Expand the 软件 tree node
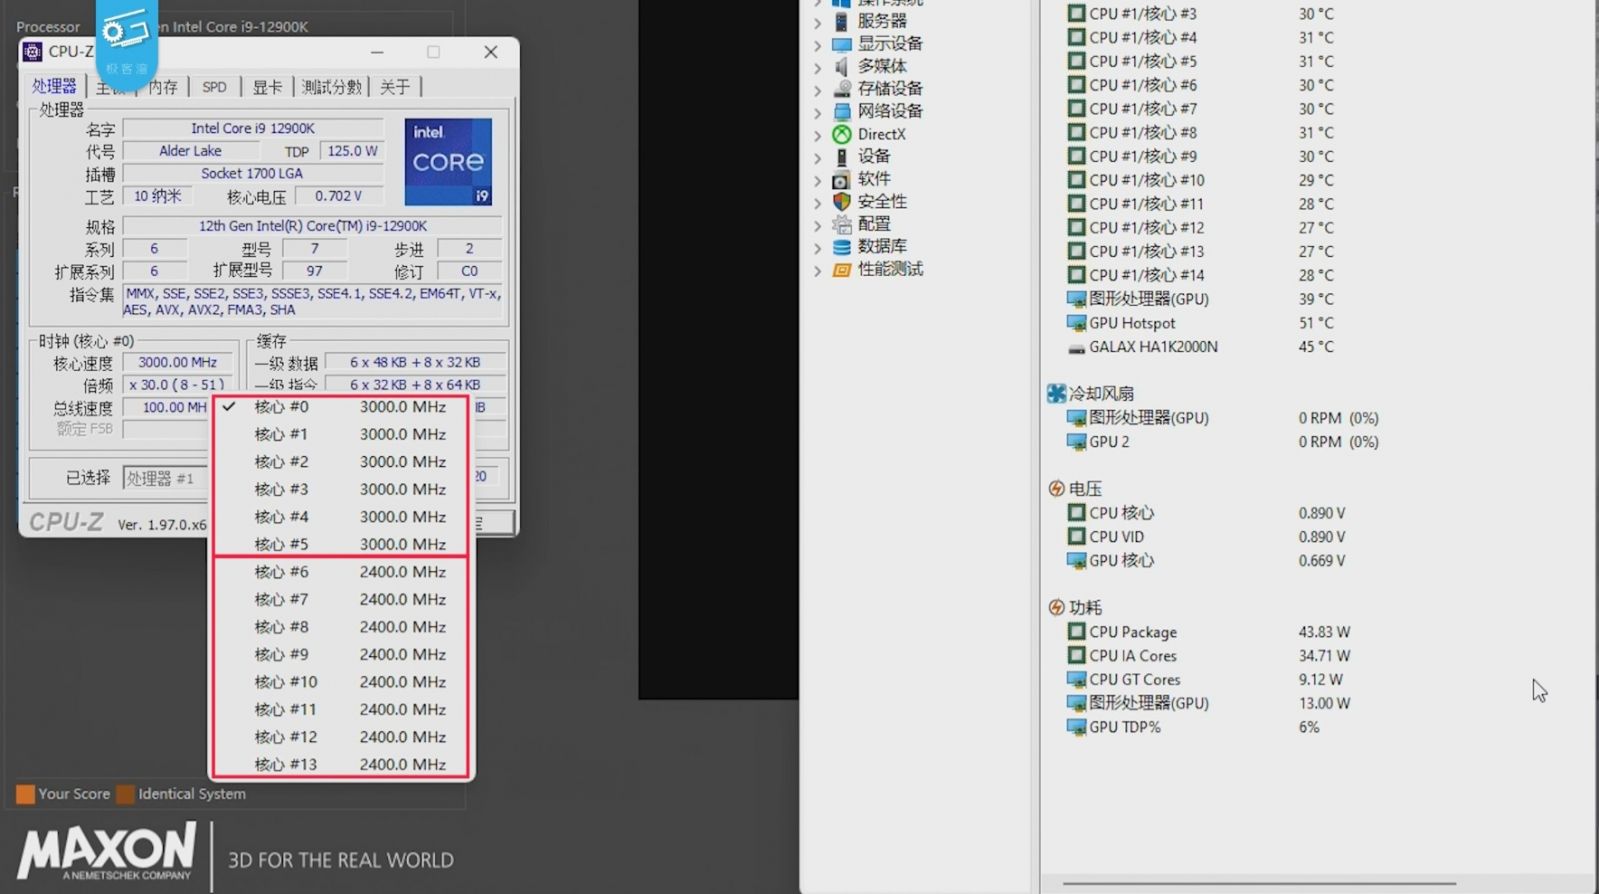Viewport: 1599px width, 894px height. point(818,180)
